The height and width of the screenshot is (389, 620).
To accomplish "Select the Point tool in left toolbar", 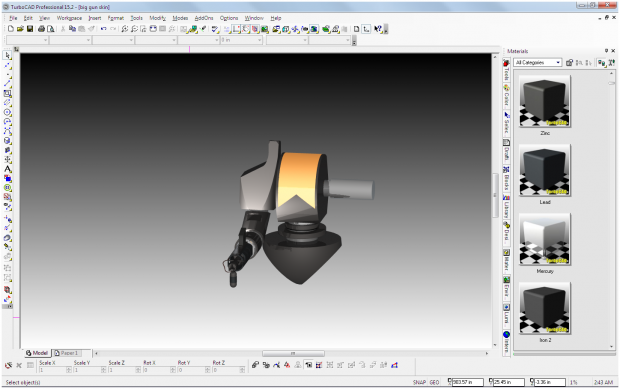I will point(7,74).
